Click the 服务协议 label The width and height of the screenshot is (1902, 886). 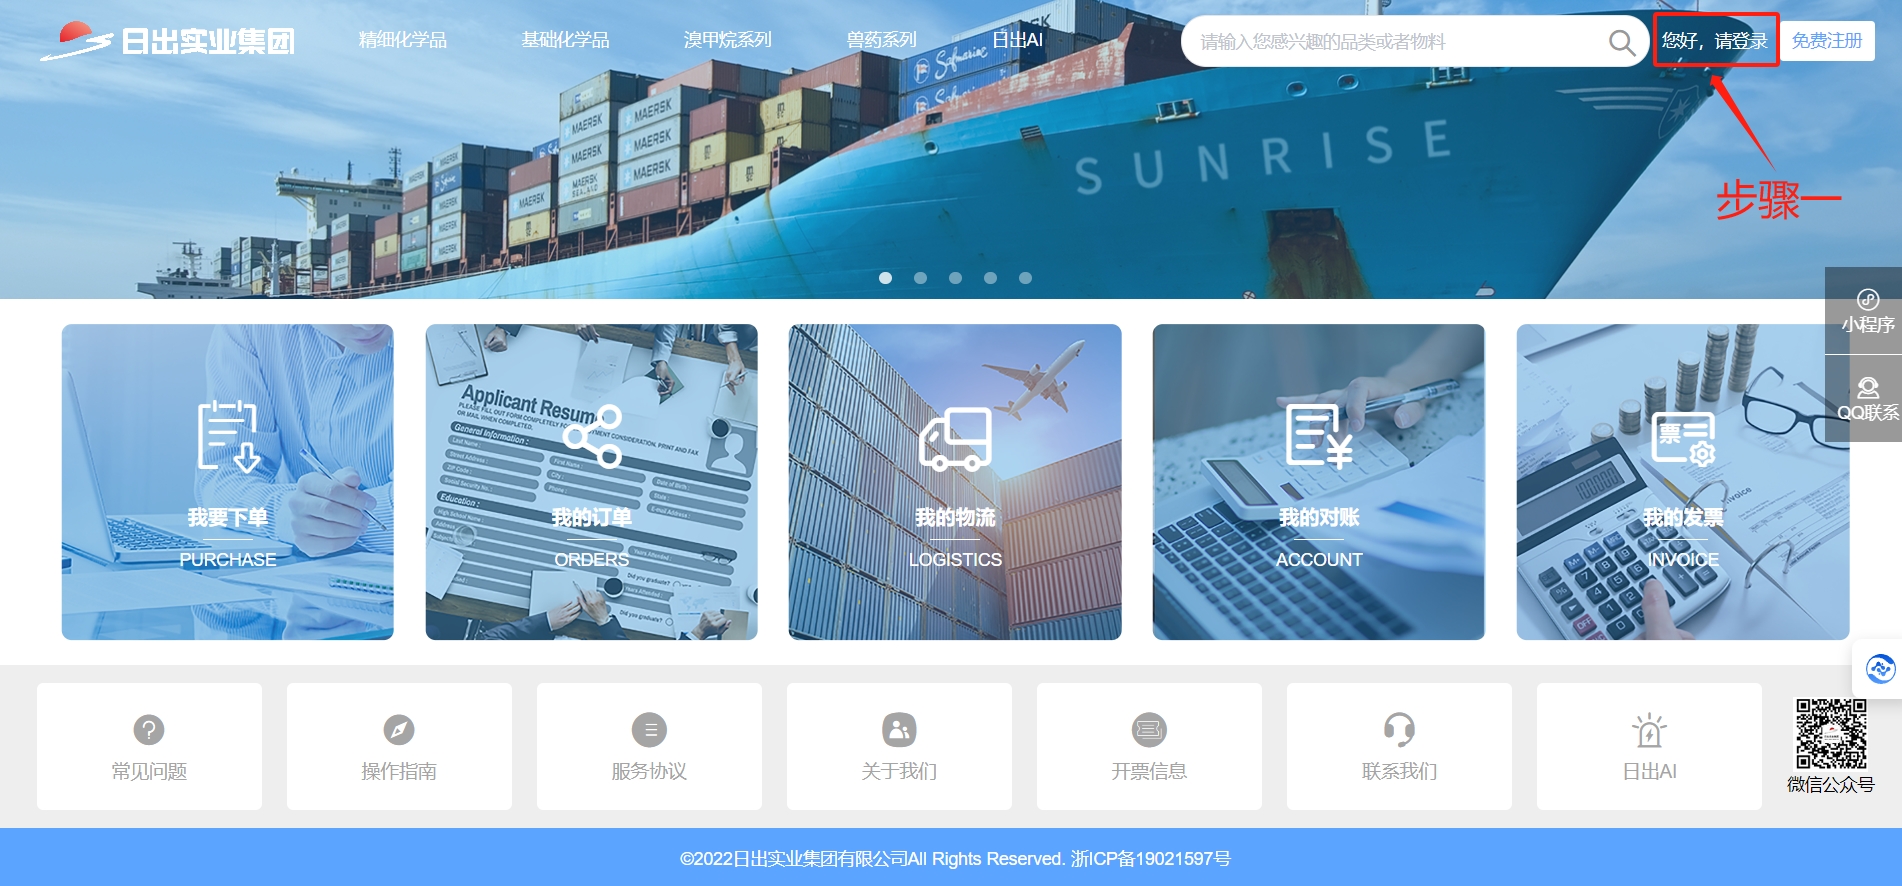[x=649, y=771]
